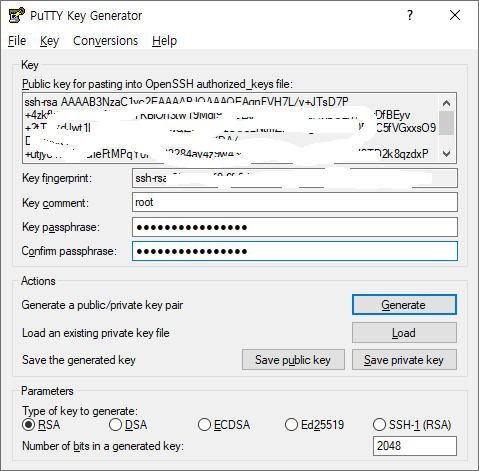Click the 'Key passphrase:' label
Viewport: 479px width, 471px height.
(61, 227)
